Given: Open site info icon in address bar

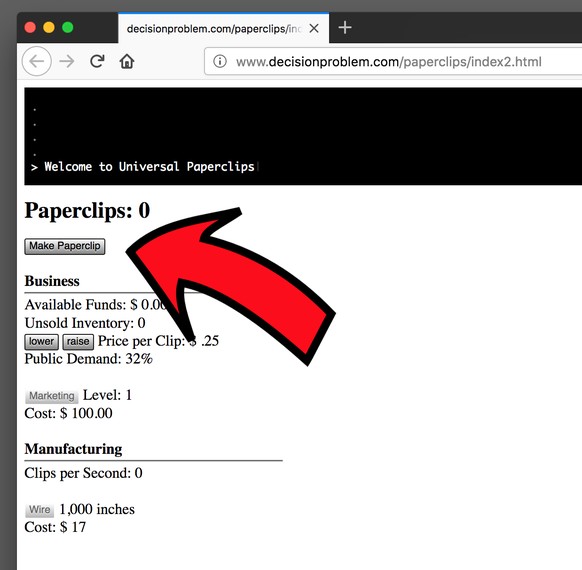Looking at the screenshot, I should pyautogui.click(x=220, y=61).
